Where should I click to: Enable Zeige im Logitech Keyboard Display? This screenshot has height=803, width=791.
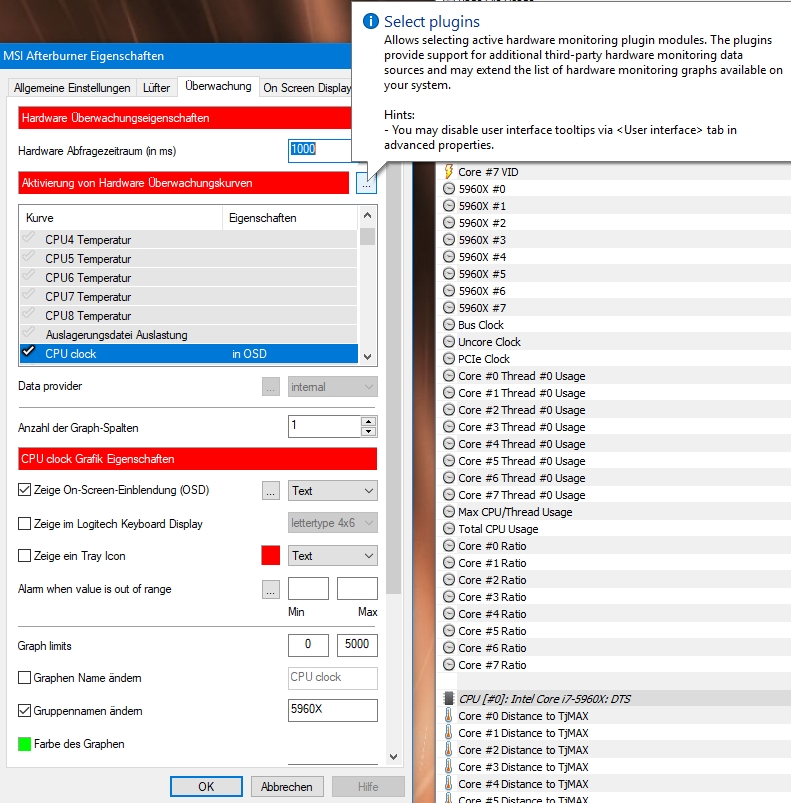tap(24, 523)
